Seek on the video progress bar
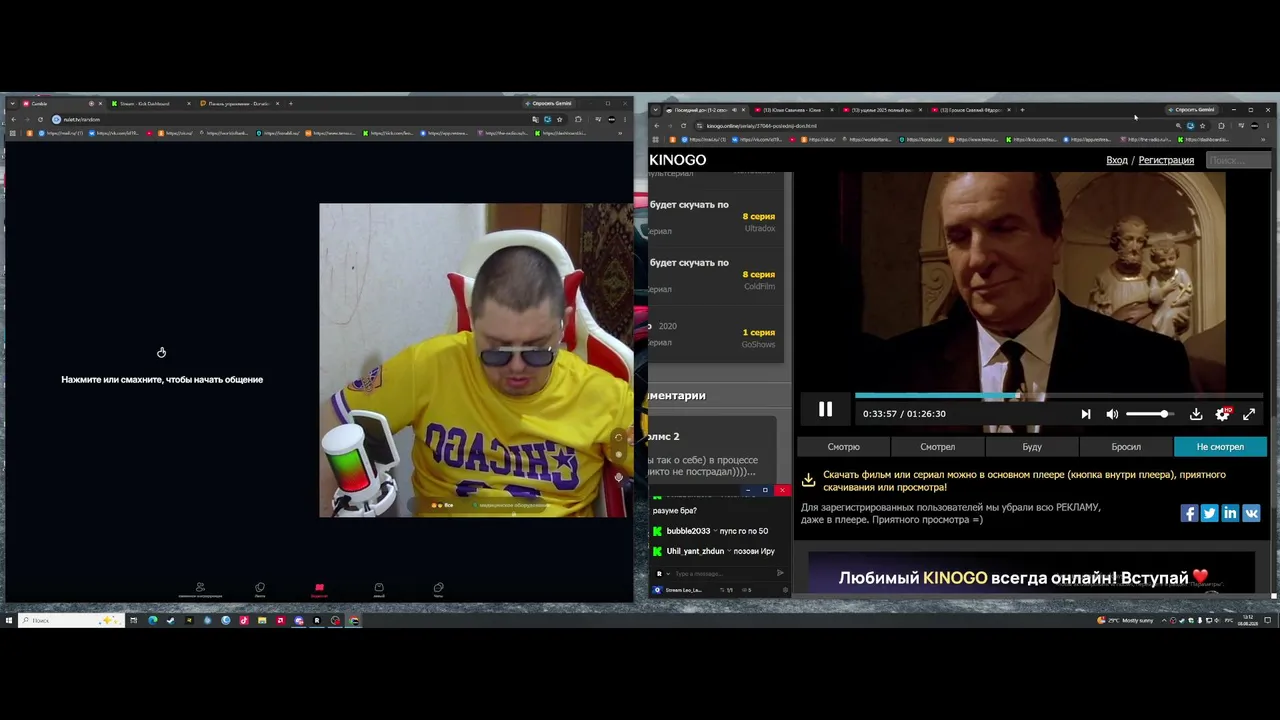 pos(1059,396)
